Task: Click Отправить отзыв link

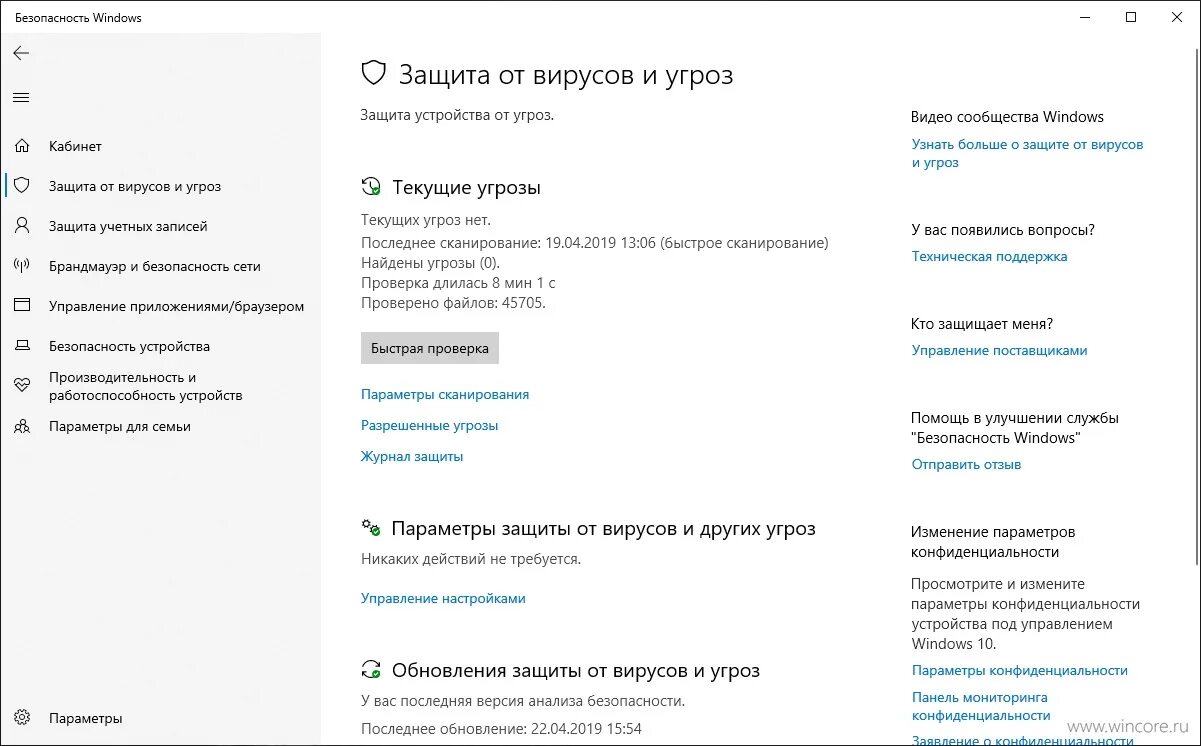Action: pyautogui.click(x=966, y=464)
